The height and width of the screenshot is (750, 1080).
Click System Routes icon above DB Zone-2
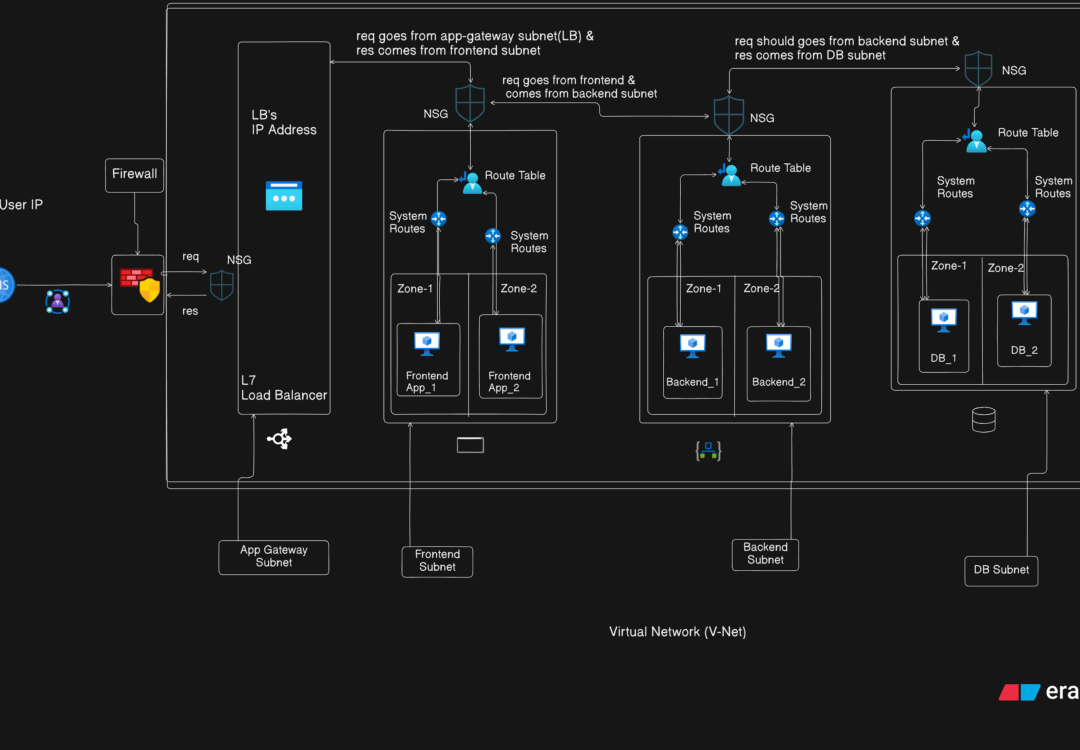(1027, 209)
